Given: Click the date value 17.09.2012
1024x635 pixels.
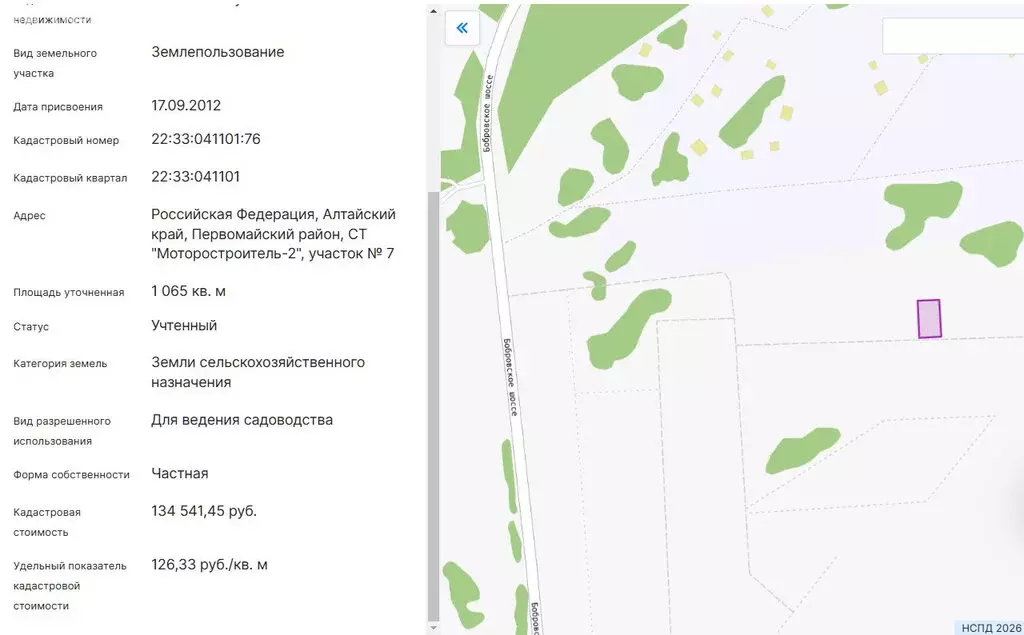Looking at the screenshot, I should point(186,105).
